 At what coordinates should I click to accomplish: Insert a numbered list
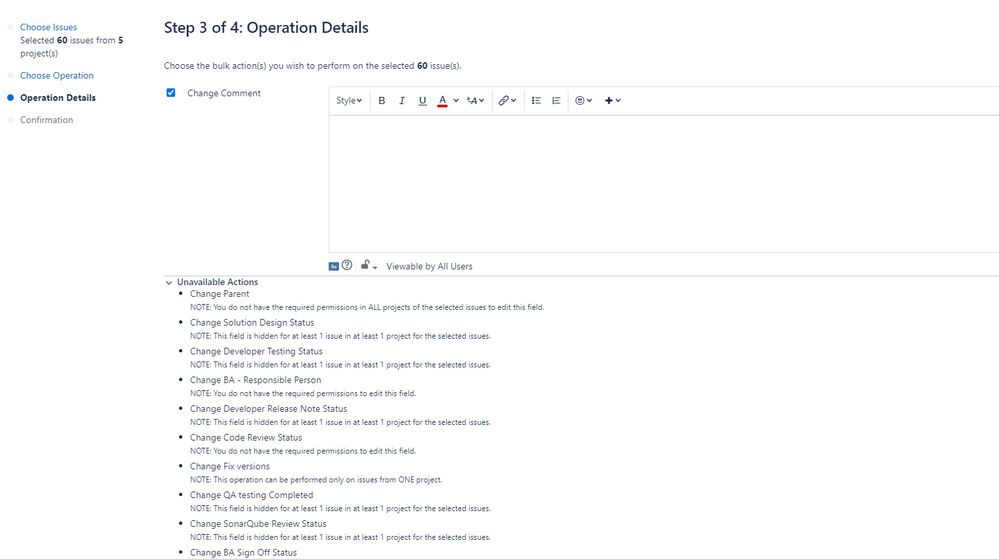tap(556, 101)
